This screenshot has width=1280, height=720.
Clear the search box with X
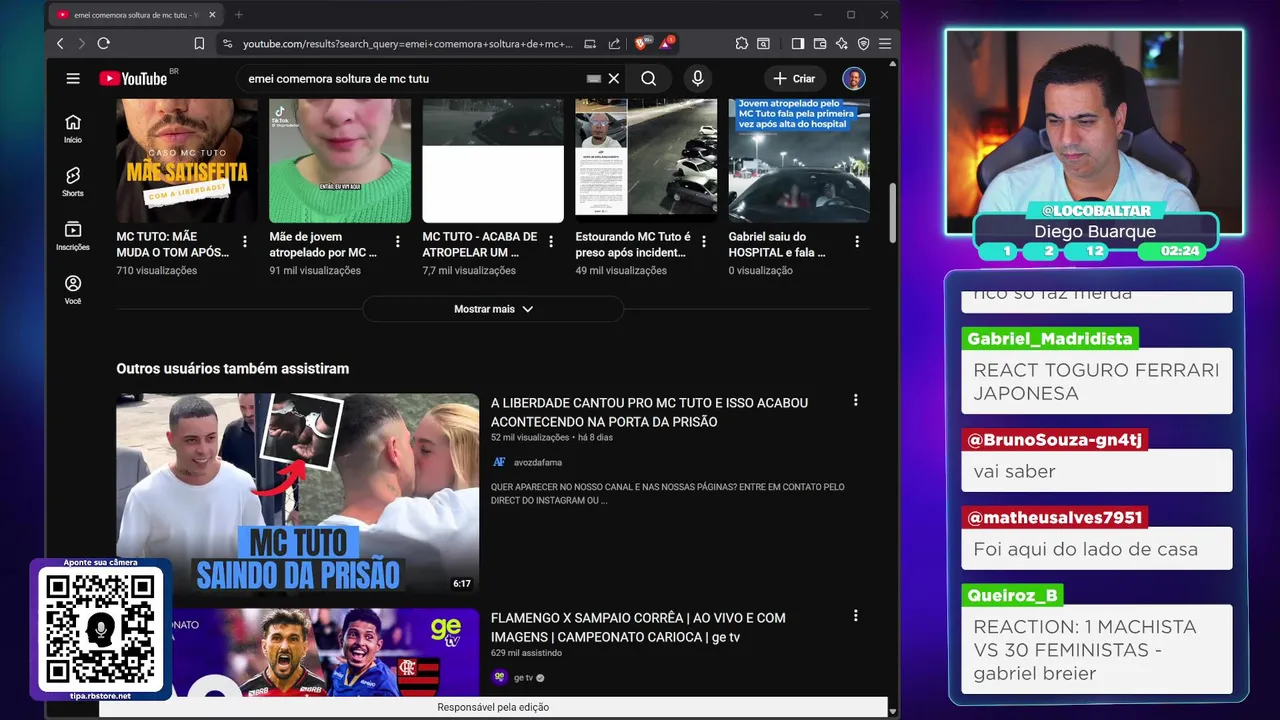[614, 78]
